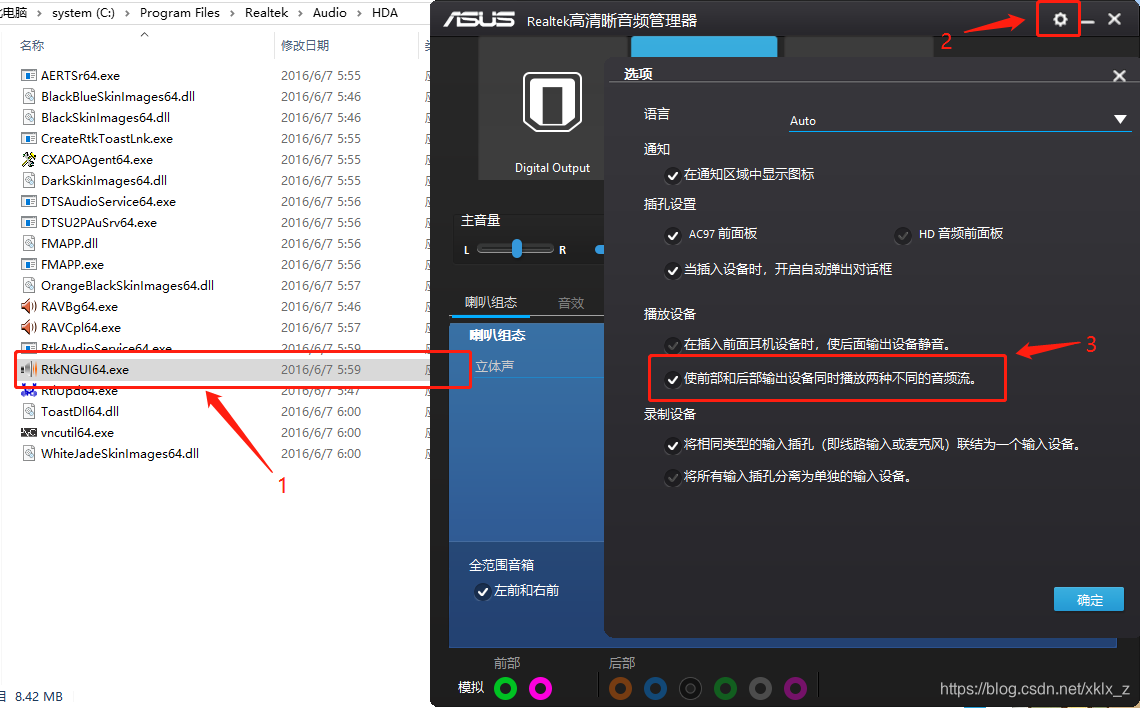Select HD 音频前面板 option
1140x708 pixels.
[x=902, y=235]
